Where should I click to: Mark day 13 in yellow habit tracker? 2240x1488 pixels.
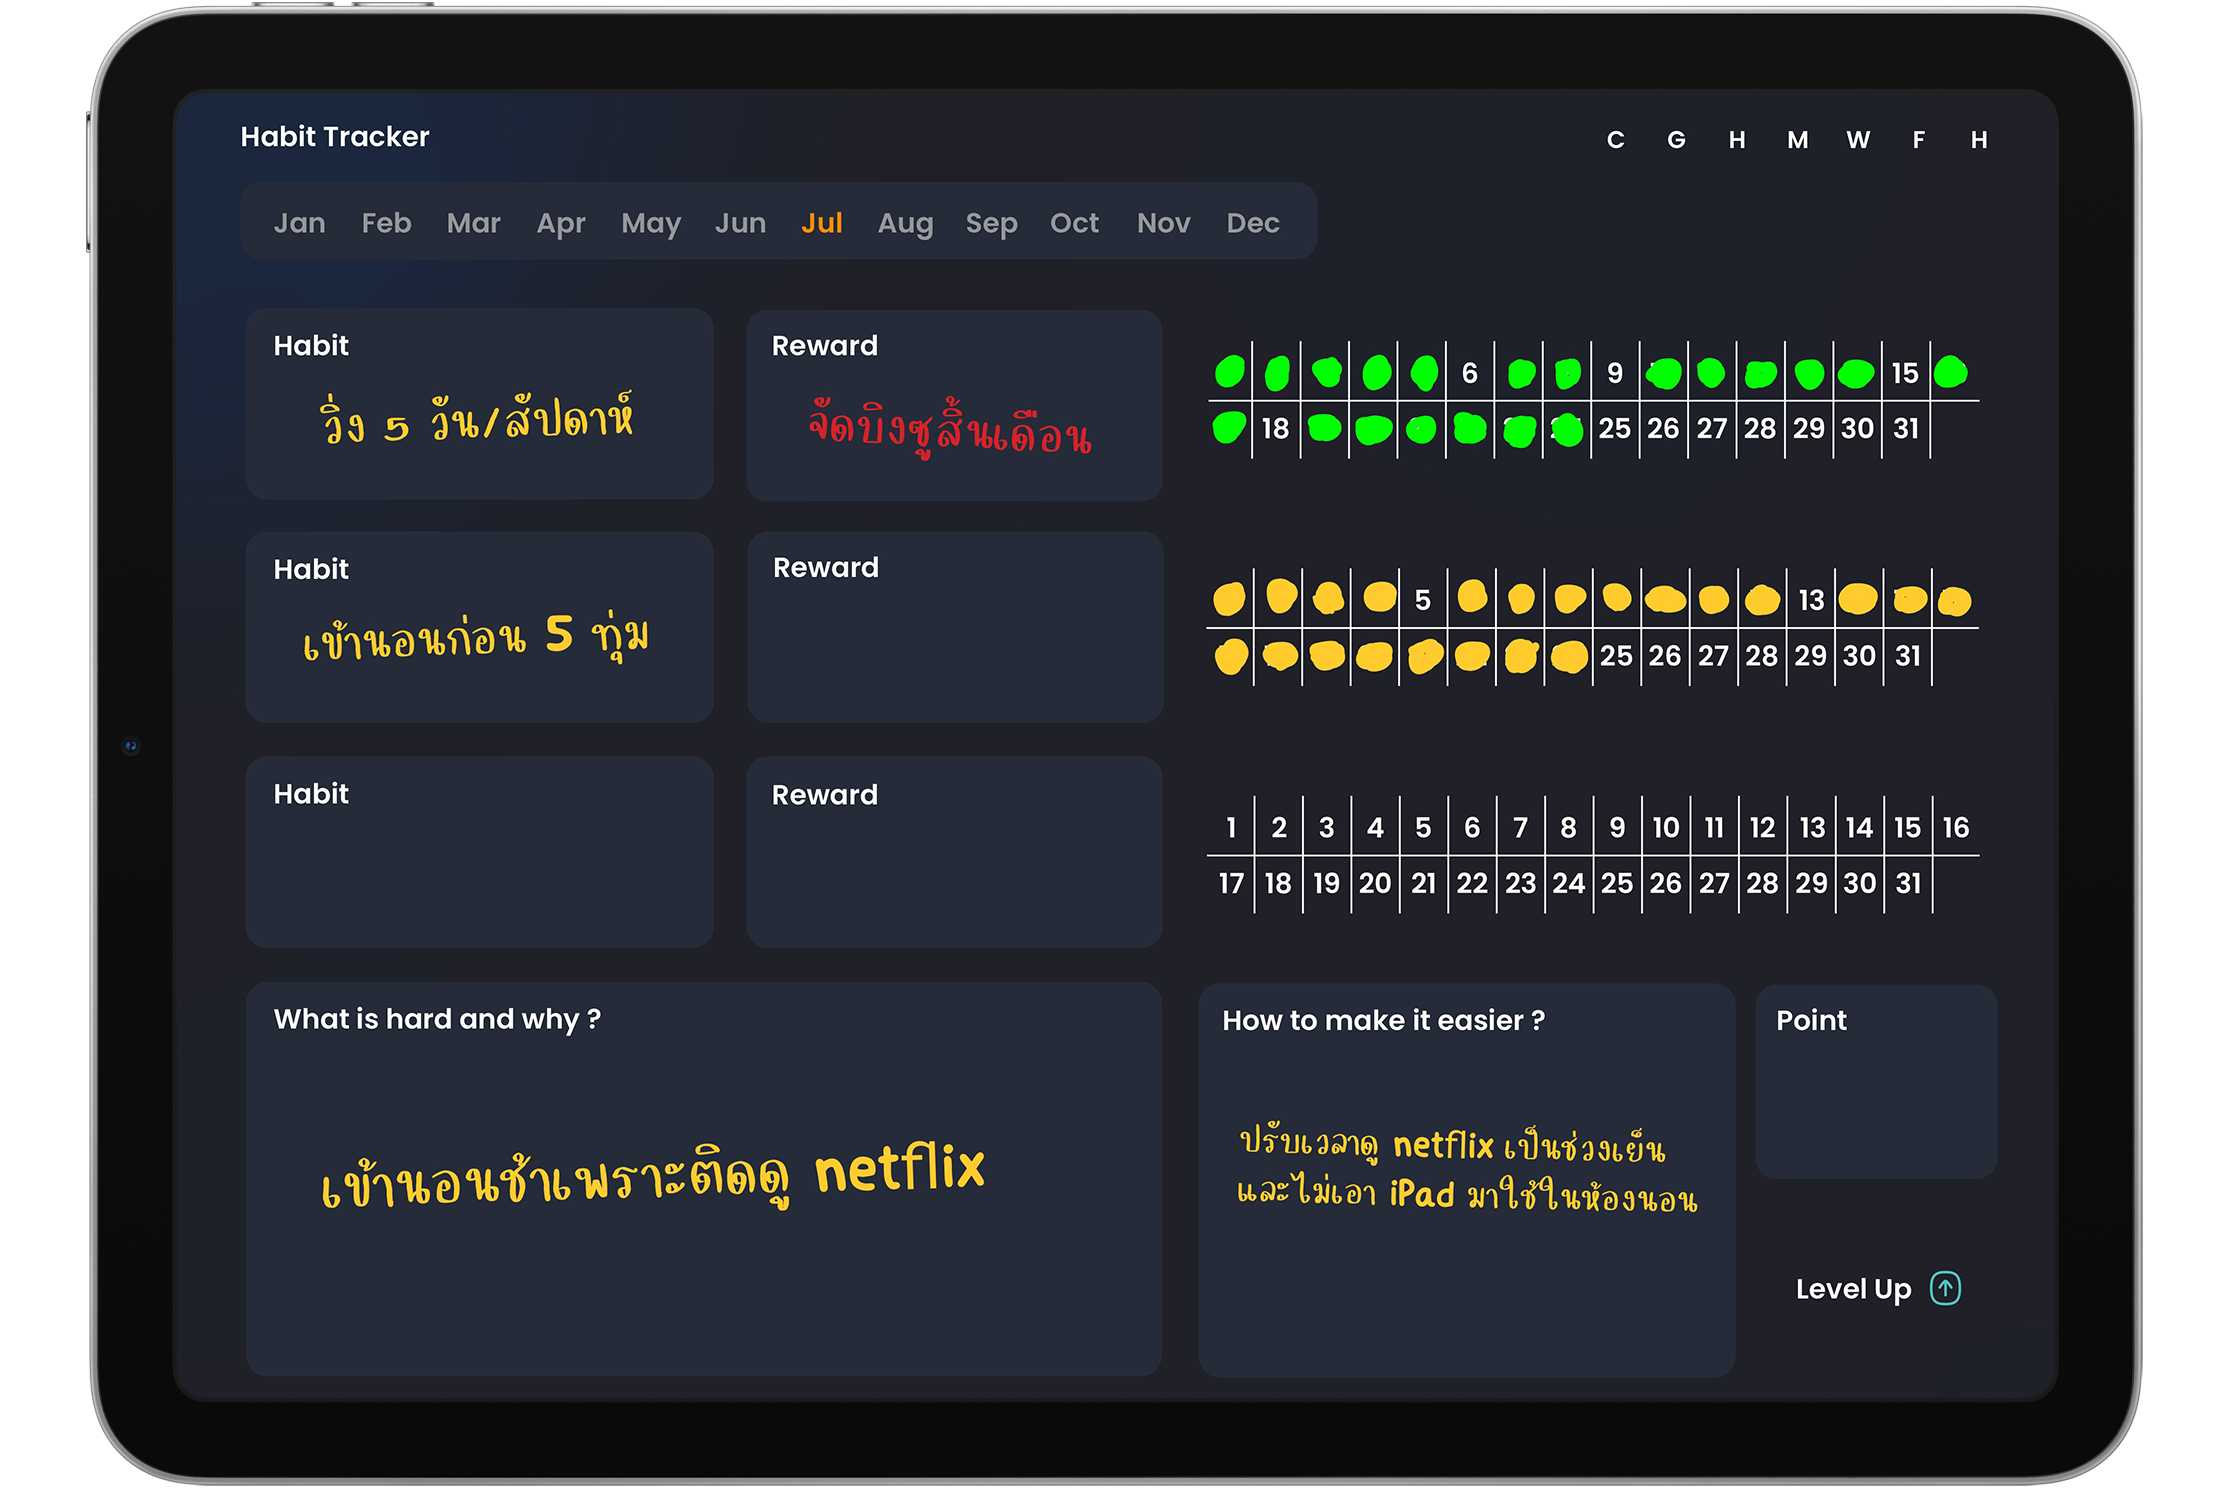click(1811, 600)
